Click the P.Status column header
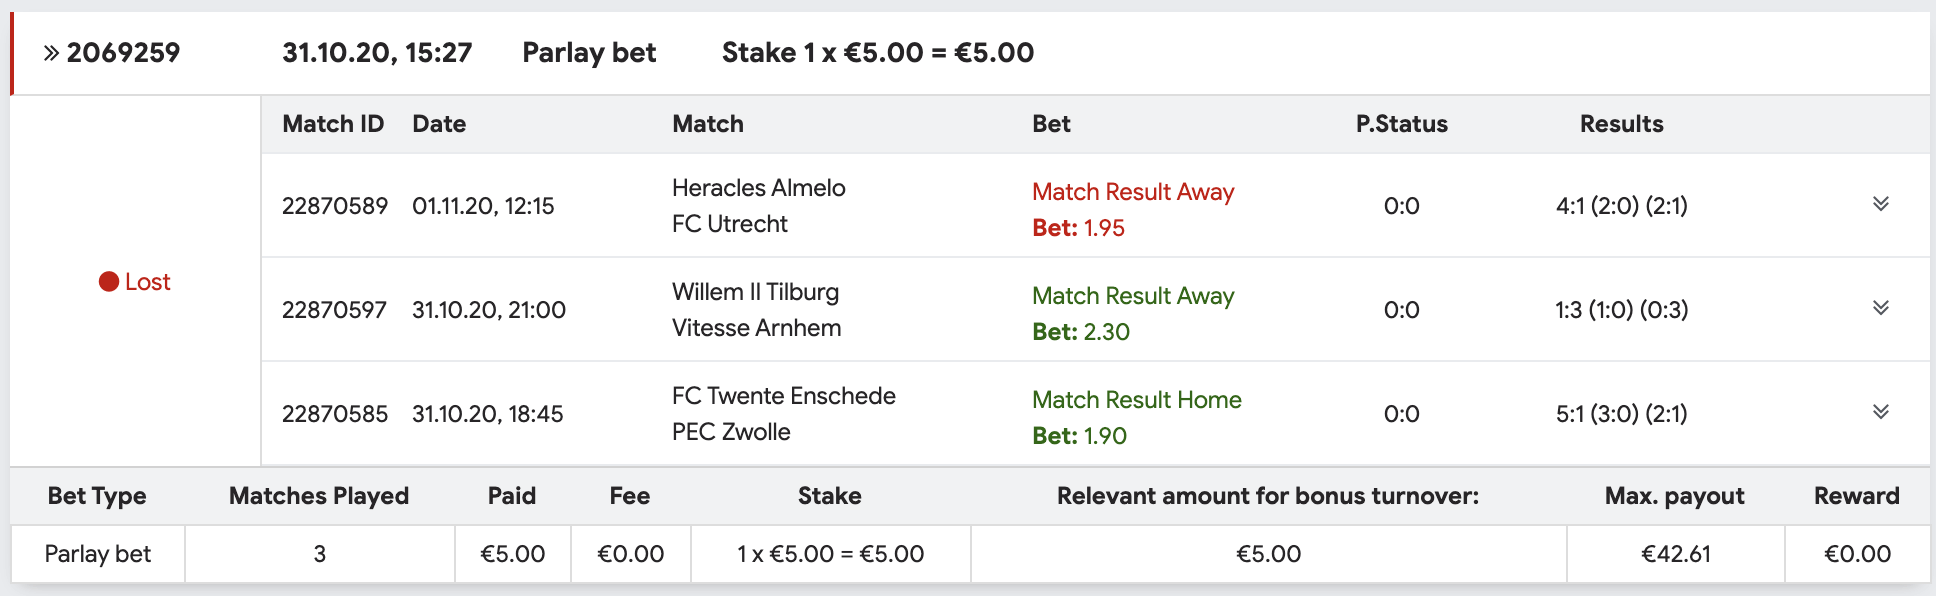The image size is (1936, 596). (x=1401, y=124)
